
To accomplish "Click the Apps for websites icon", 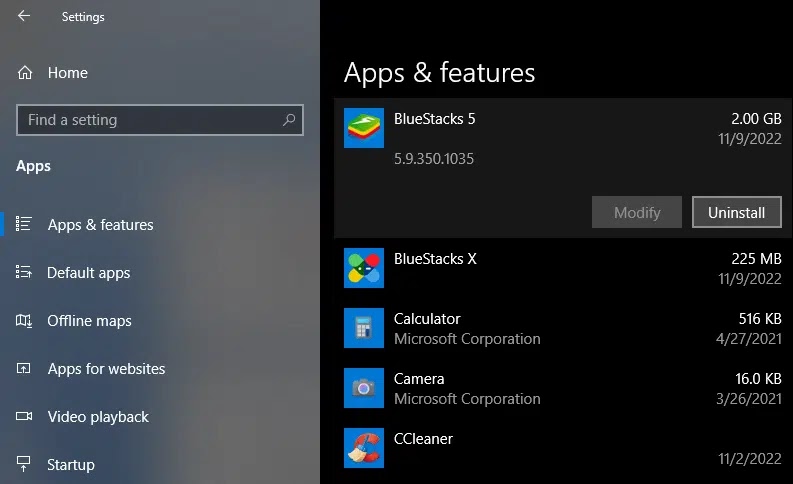I will [x=24, y=368].
